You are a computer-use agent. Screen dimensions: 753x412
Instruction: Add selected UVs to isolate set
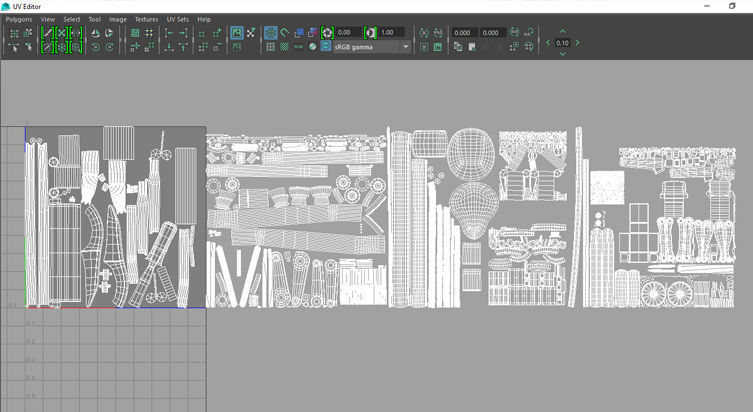[217, 33]
